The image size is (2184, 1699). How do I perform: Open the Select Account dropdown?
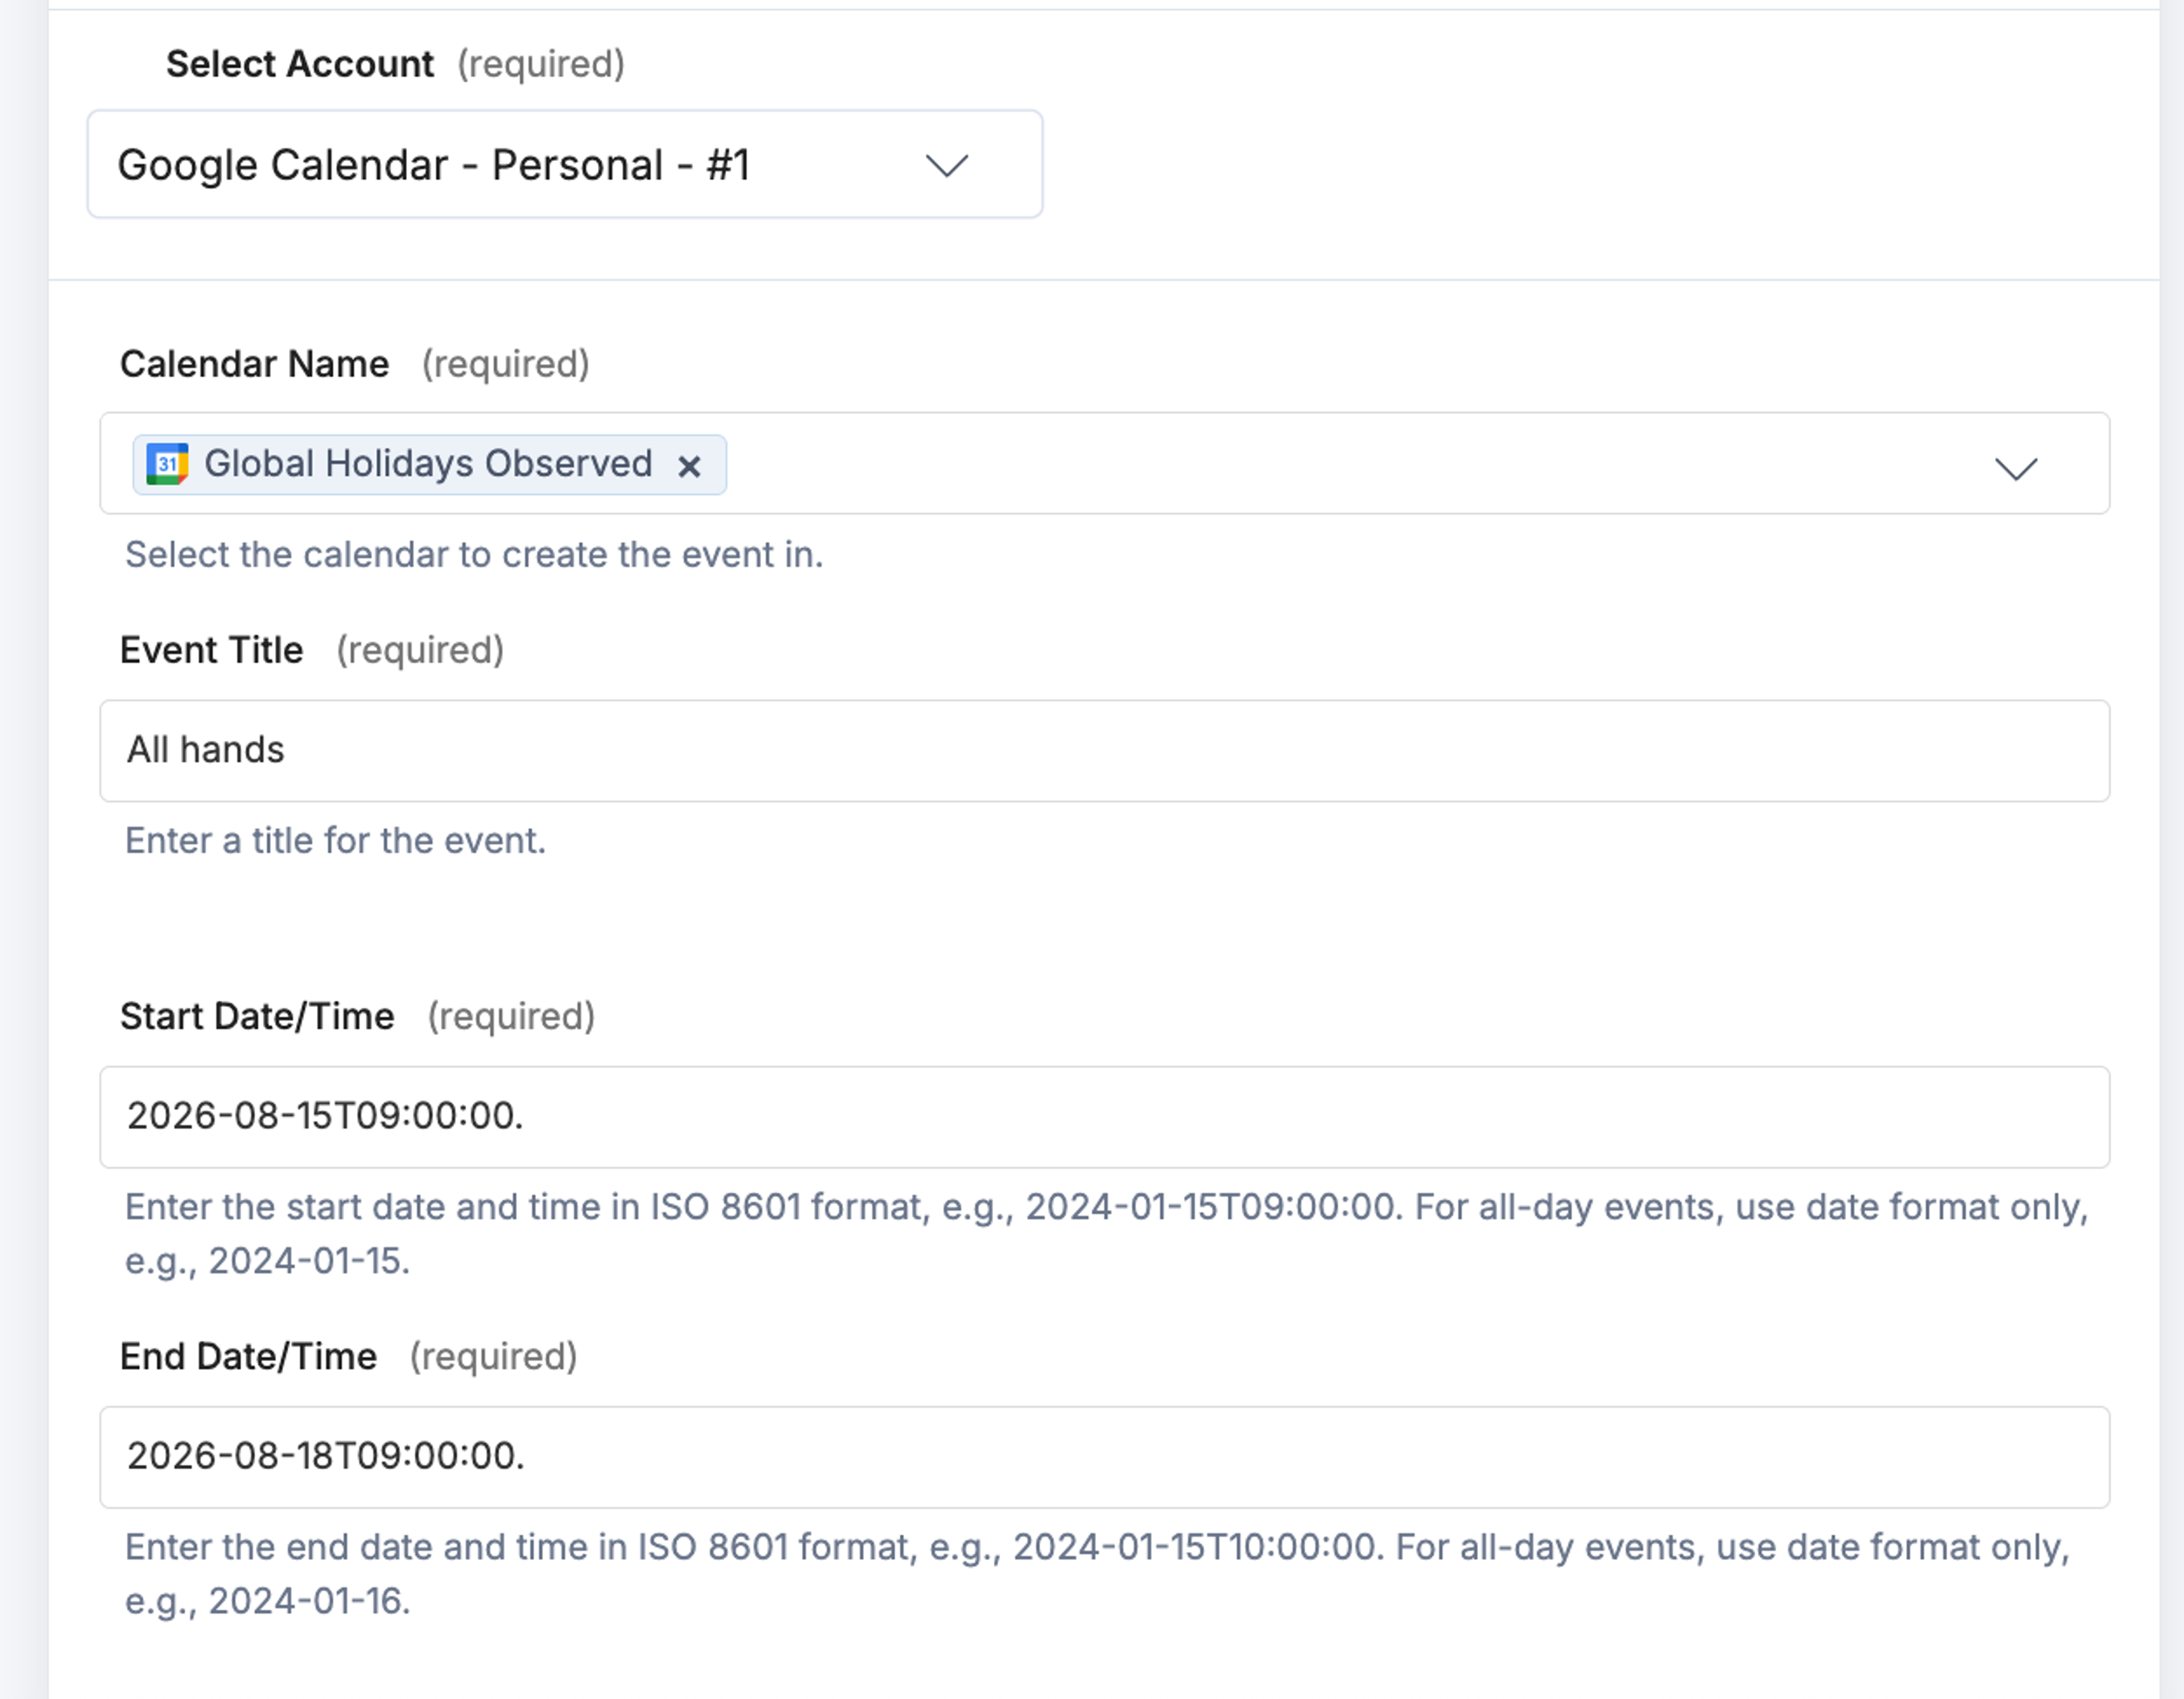(564, 164)
